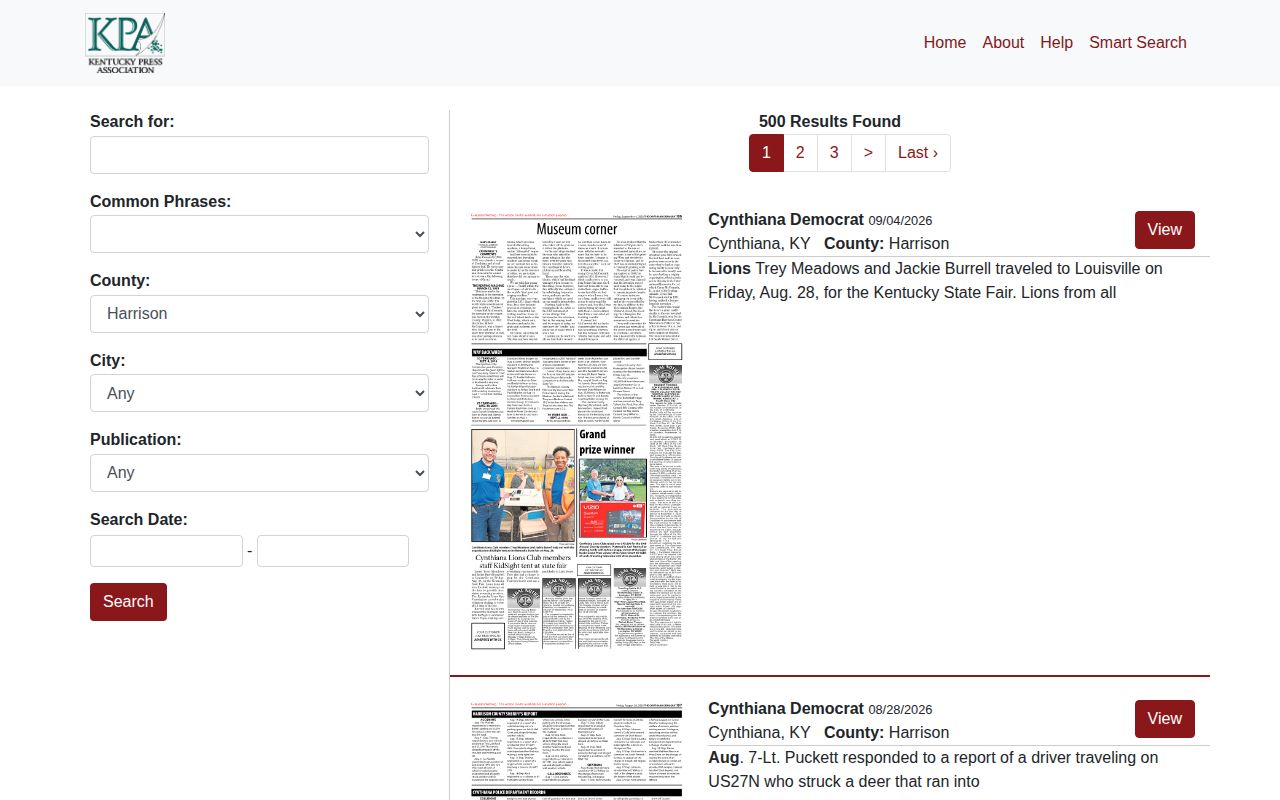Open the County dropdown showing Harrison
Viewport: 1280px width, 800px height.
[259, 314]
